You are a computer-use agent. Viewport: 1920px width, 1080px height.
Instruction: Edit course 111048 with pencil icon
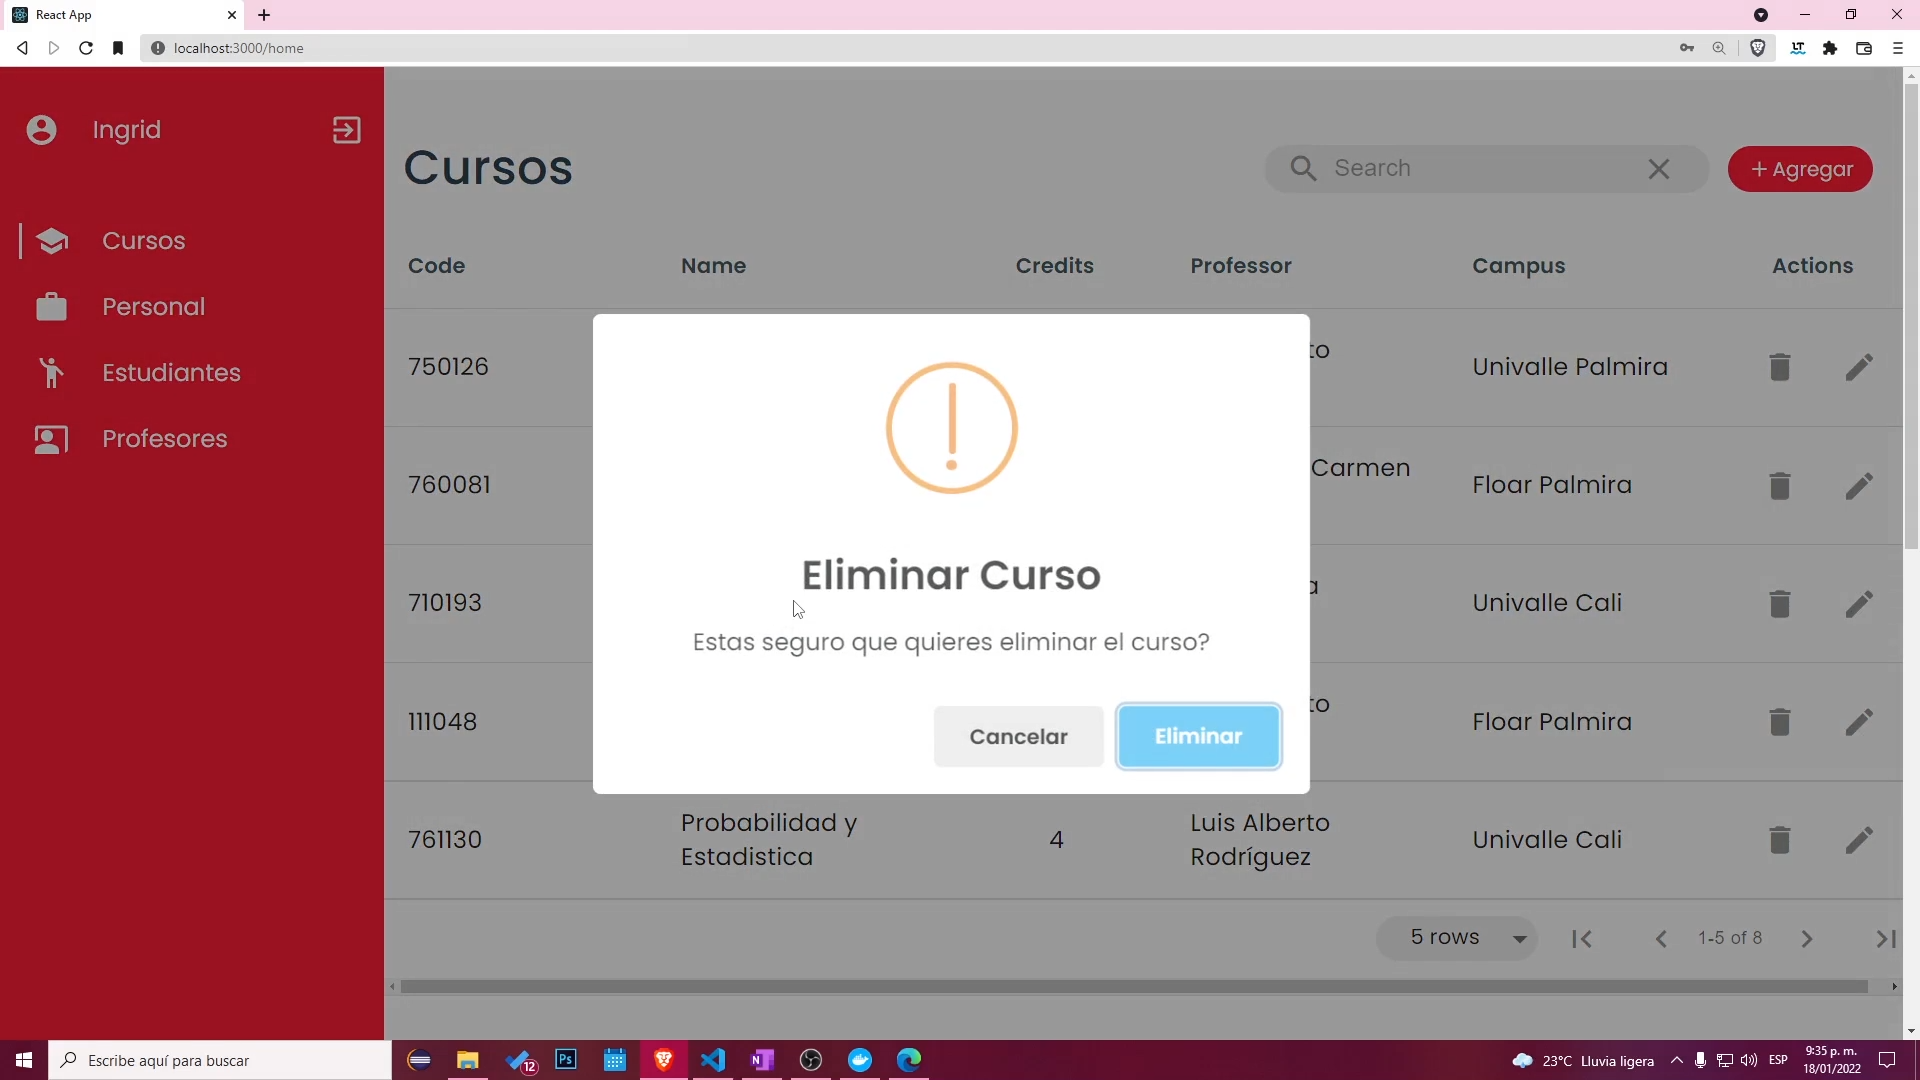tap(1859, 722)
